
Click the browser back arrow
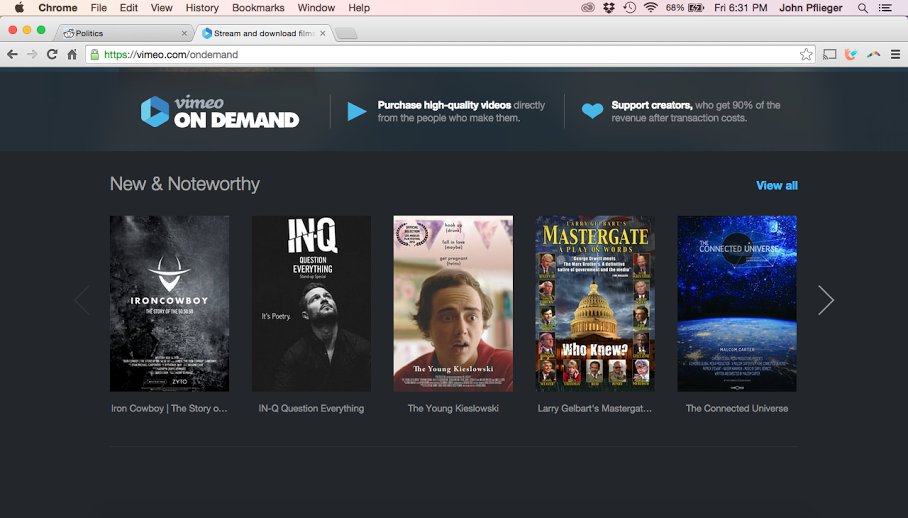[12, 54]
